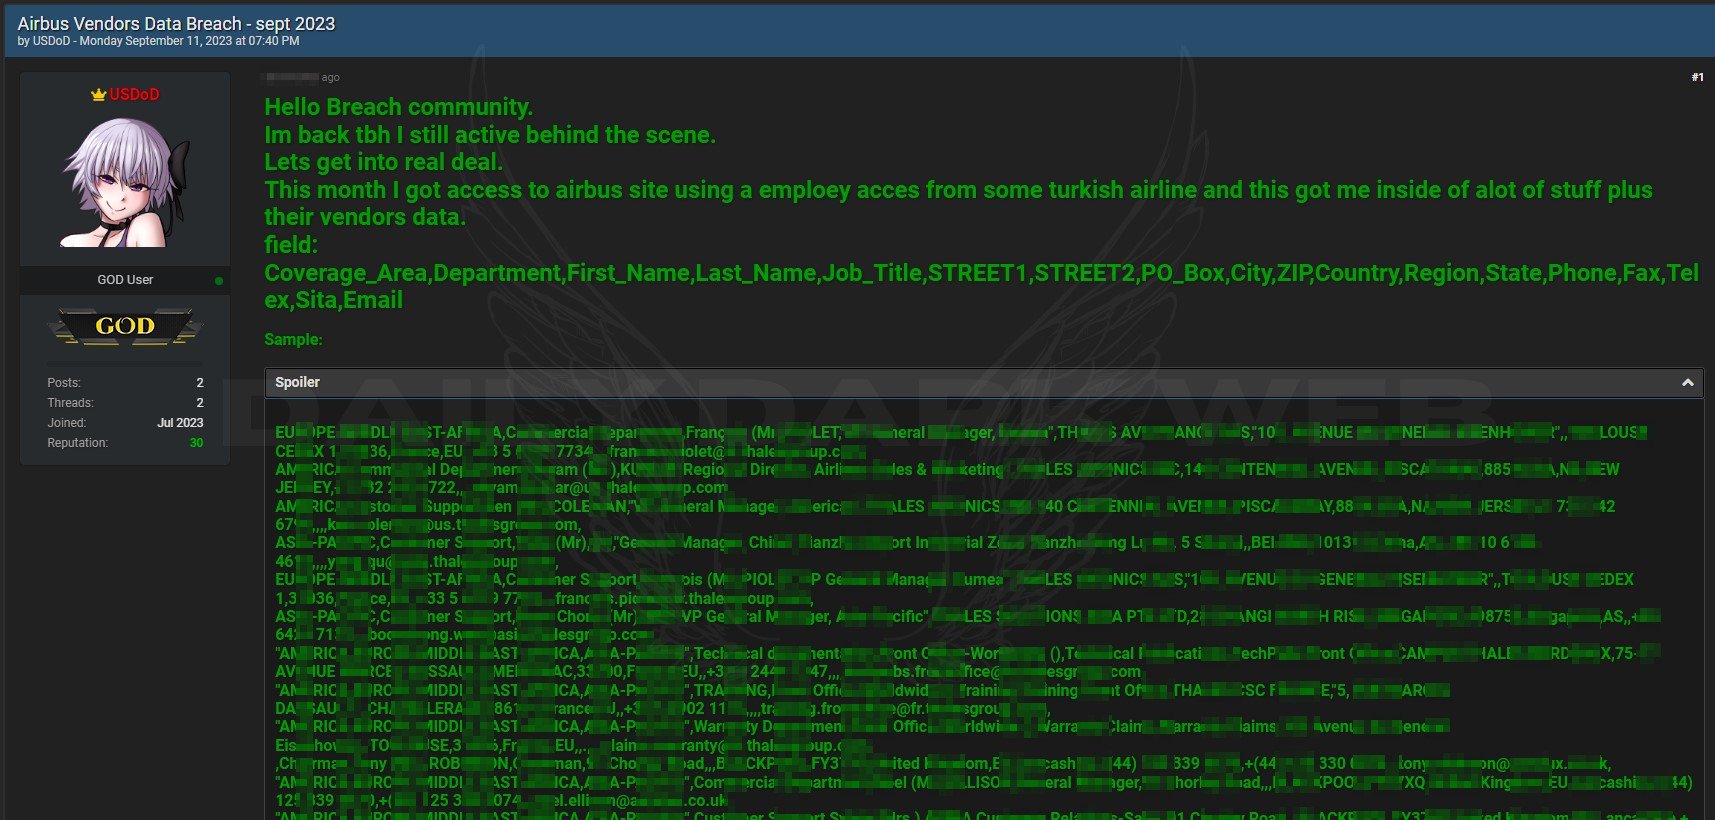Open the anime avatar image of USDoD
1715x820 pixels.
125,183
